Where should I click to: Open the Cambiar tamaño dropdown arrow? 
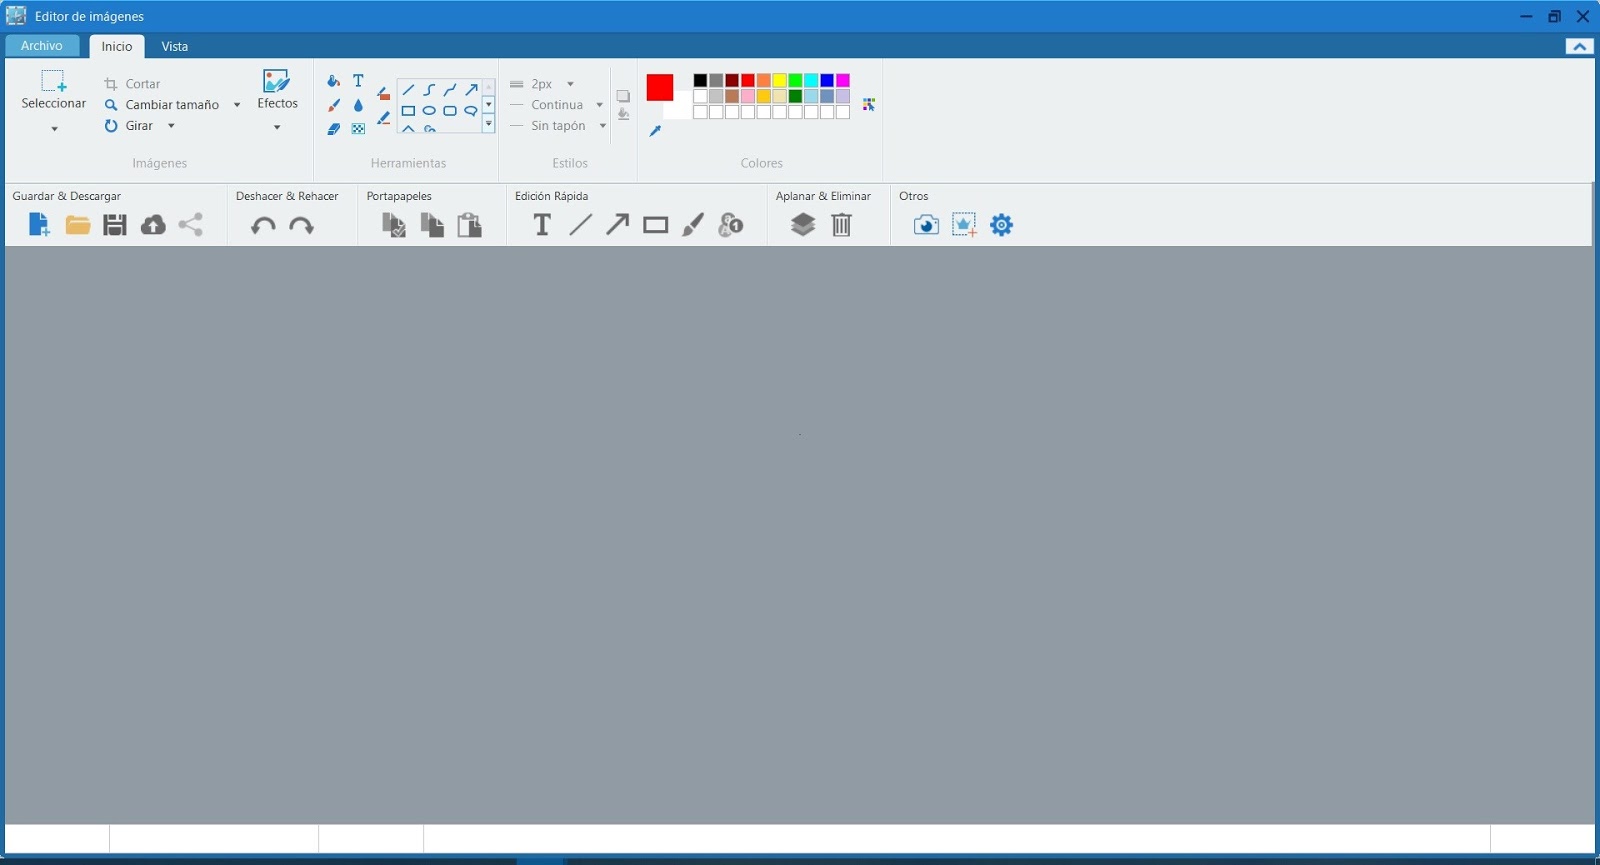pos(237,105)
